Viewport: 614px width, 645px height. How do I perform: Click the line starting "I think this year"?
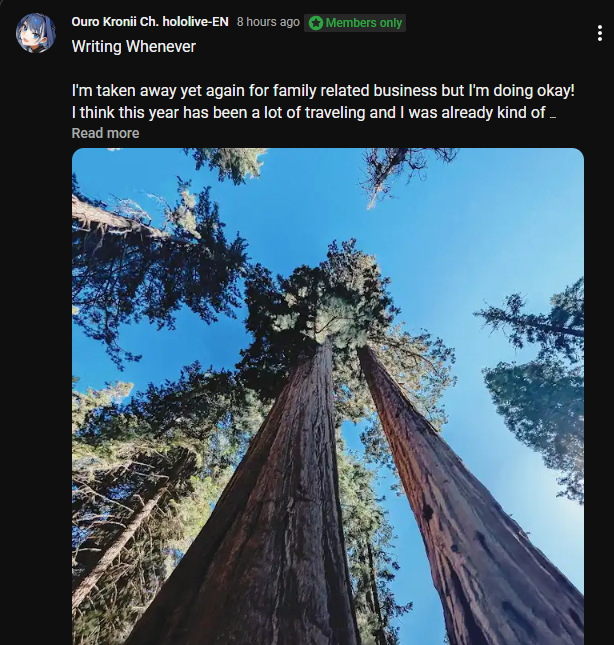click(x=308, y=112)
